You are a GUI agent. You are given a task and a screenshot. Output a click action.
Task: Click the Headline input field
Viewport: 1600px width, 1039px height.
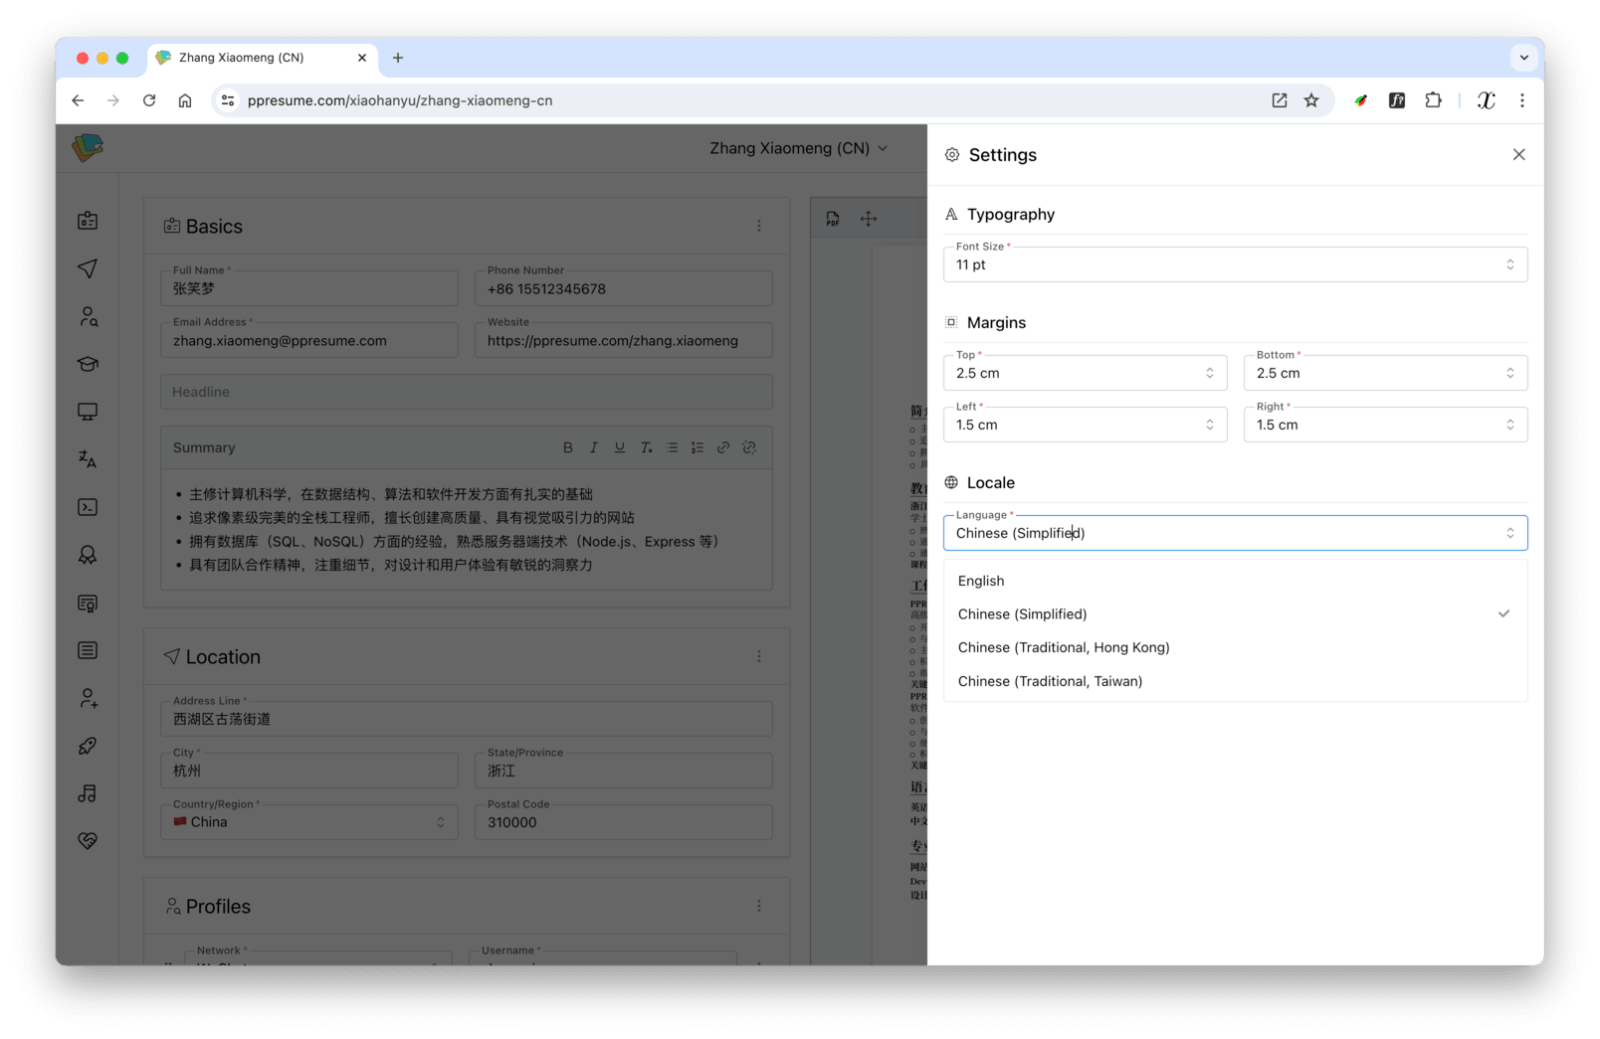point(466,392)
